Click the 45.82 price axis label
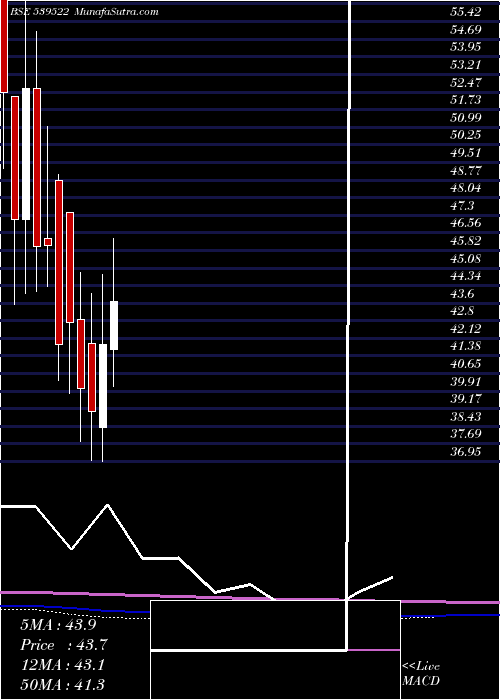This screenshot has width=500, height=700. [466, 241]
